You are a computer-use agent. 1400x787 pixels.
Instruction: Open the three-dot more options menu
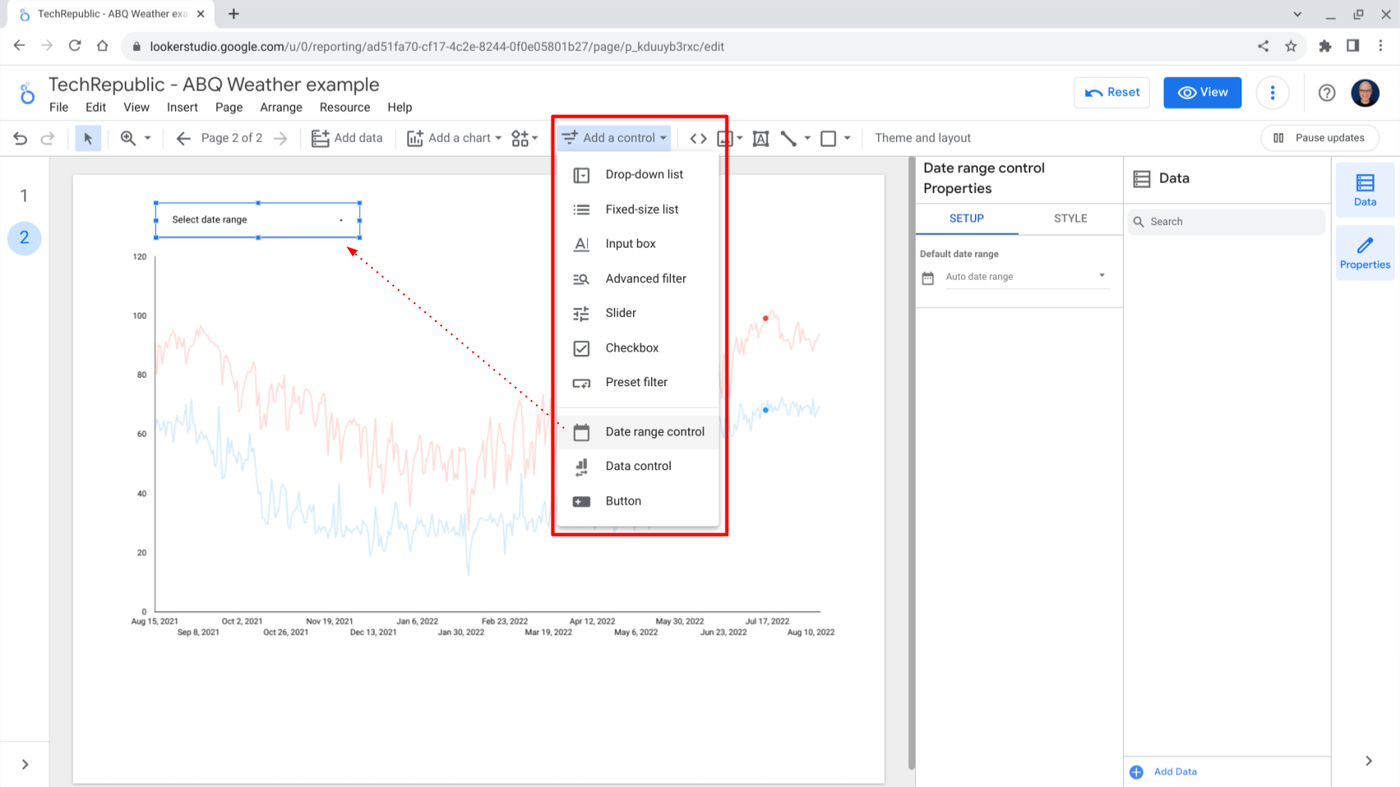coord(1272,92)
